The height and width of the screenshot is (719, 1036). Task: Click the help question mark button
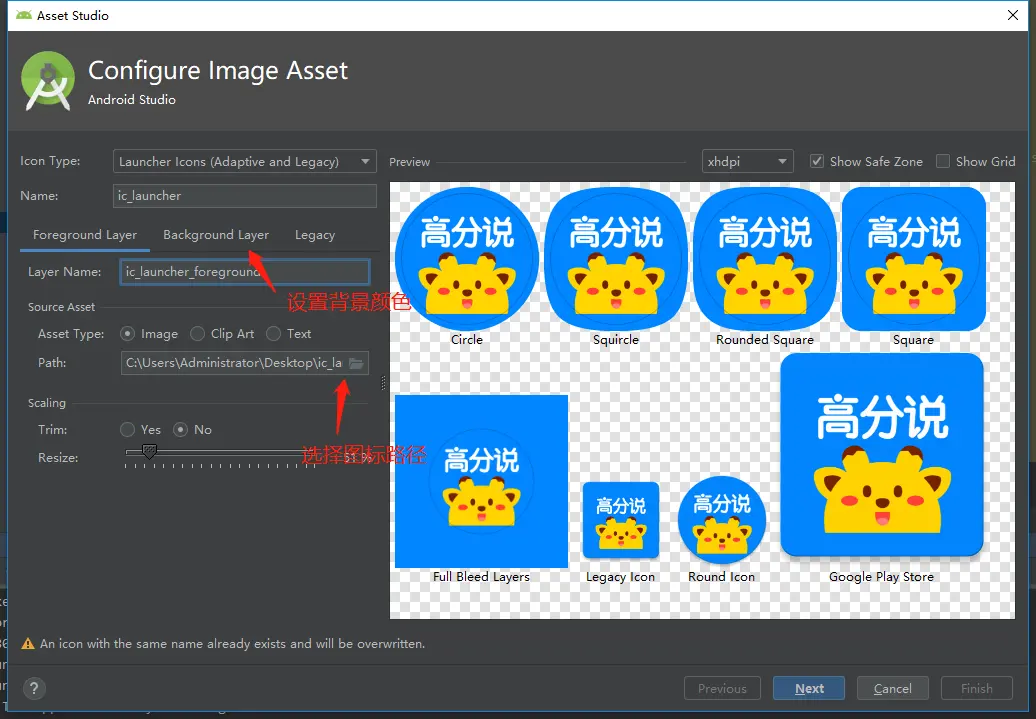point(34,689)
